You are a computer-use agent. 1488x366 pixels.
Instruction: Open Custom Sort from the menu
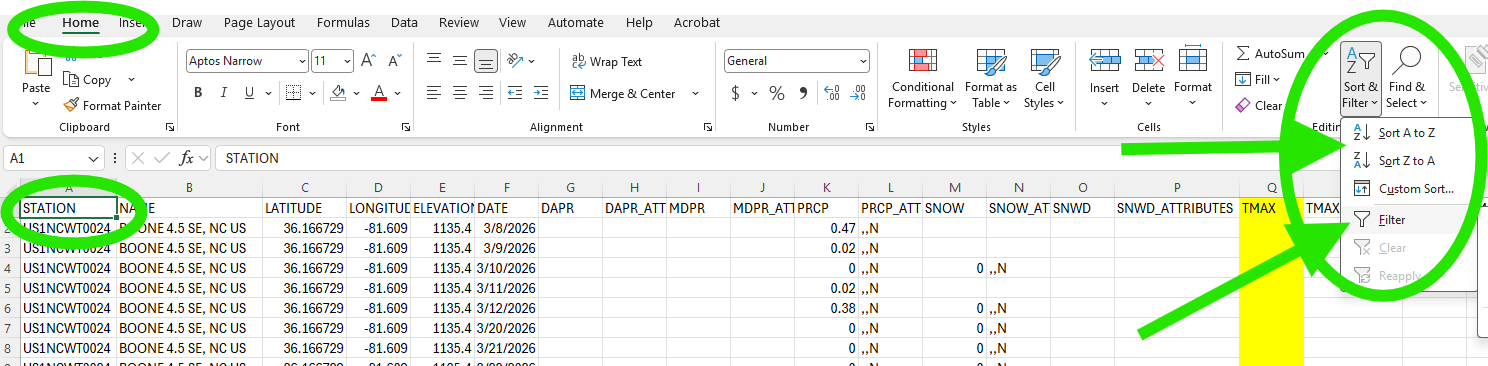coord(1408,188)
